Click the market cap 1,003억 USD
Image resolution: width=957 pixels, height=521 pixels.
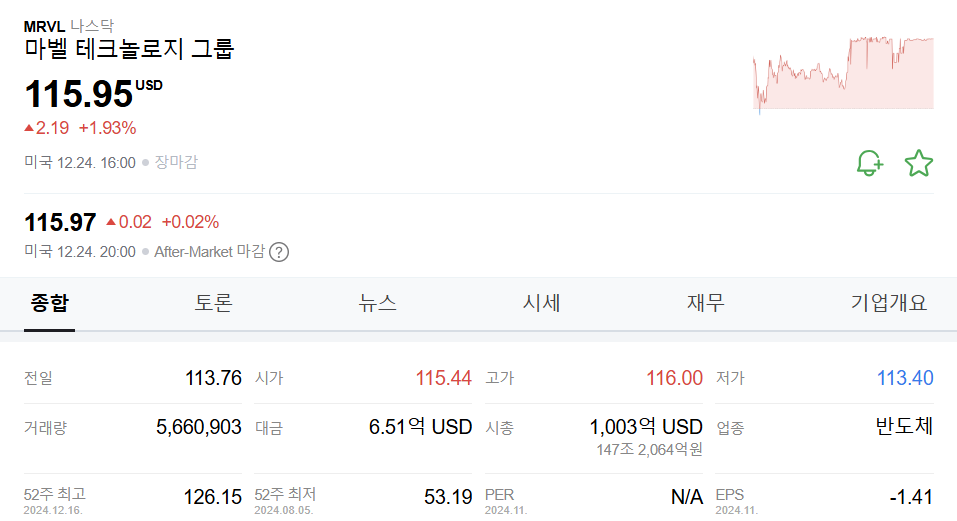tap(646, 427)
